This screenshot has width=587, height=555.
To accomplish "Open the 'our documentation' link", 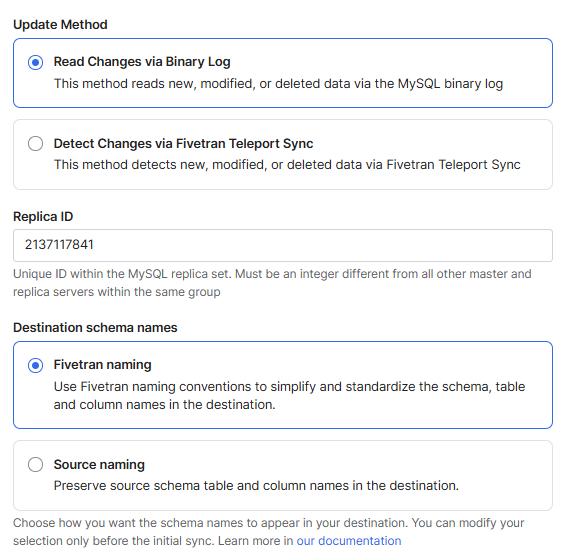I will point(349,541).
